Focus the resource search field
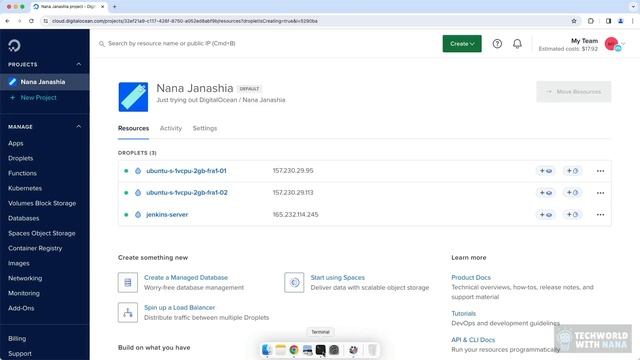Image resolution: width=640 pixels, height=360 pixels. (x=171, y=44)
